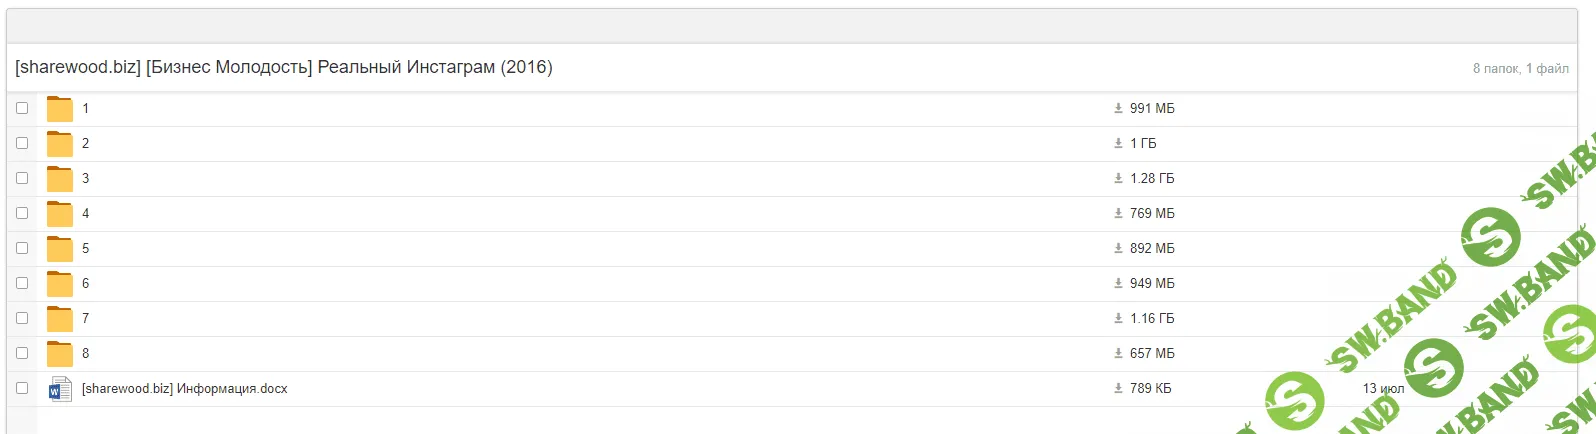Open folder named 6

tap(85, 284)
